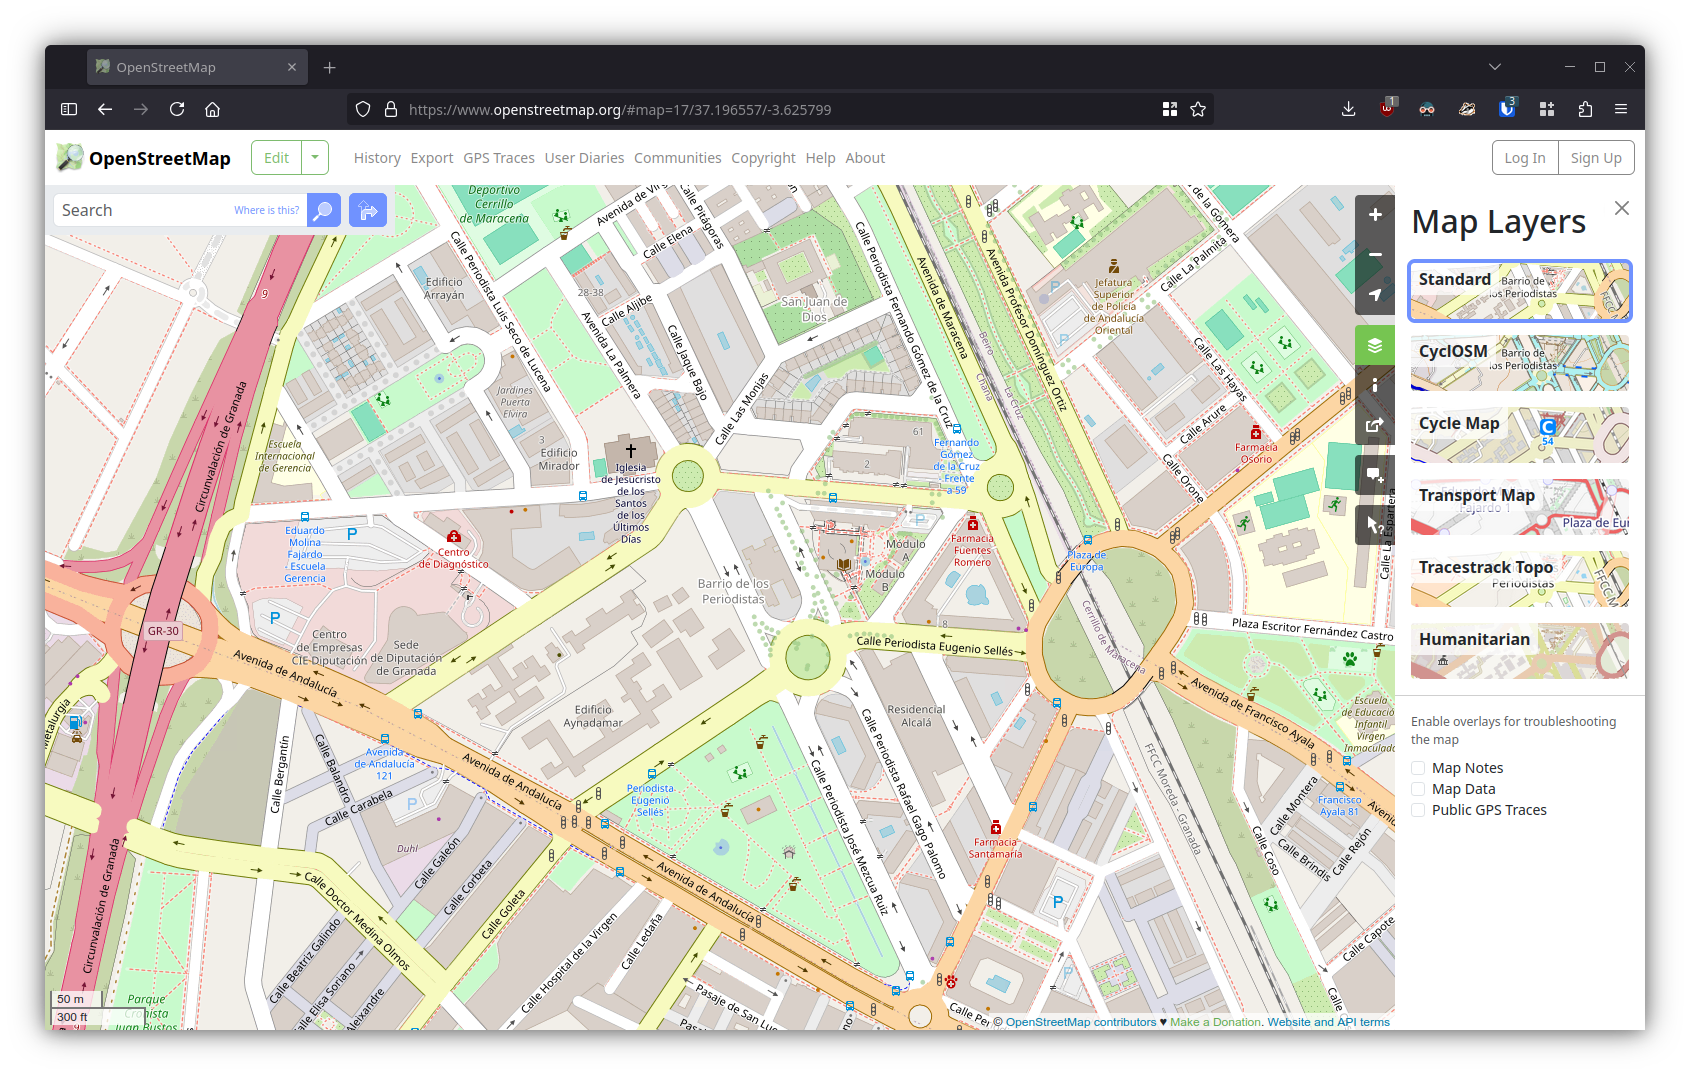
Task: Open the Help nav link
Action: point(820,158)
